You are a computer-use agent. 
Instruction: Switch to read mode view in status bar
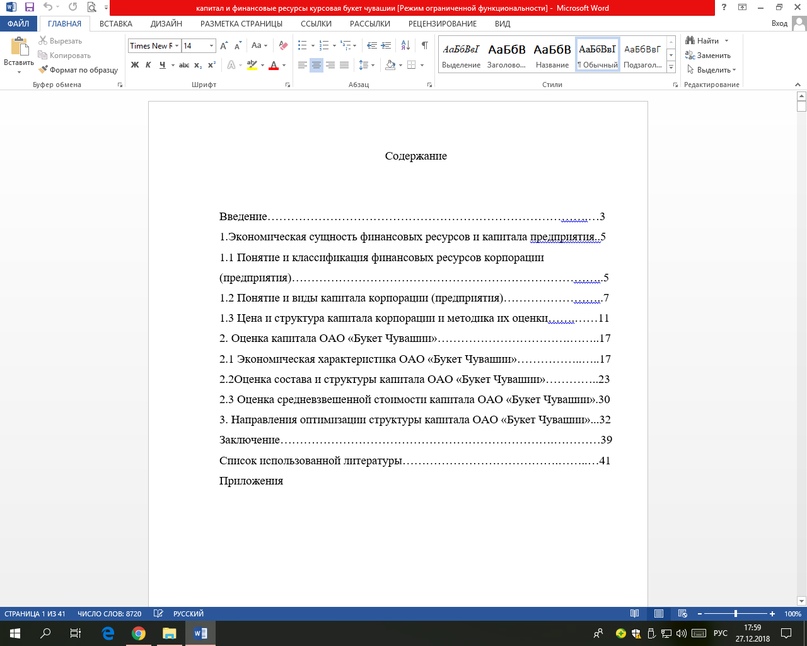pyautogui.click(x=635, y=614)
